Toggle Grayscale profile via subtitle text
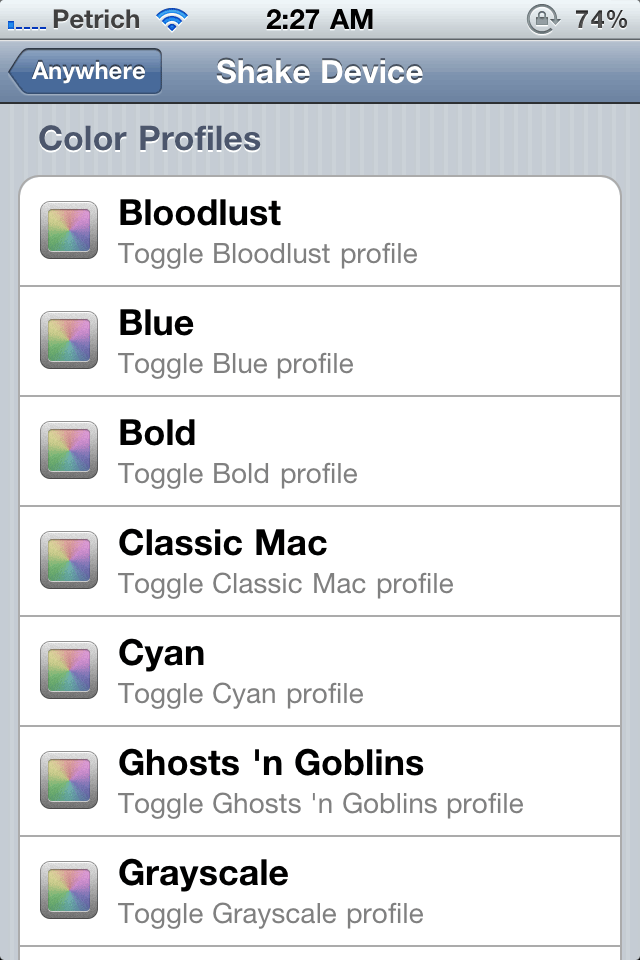 pyautogui.click(x=271, y=913)
